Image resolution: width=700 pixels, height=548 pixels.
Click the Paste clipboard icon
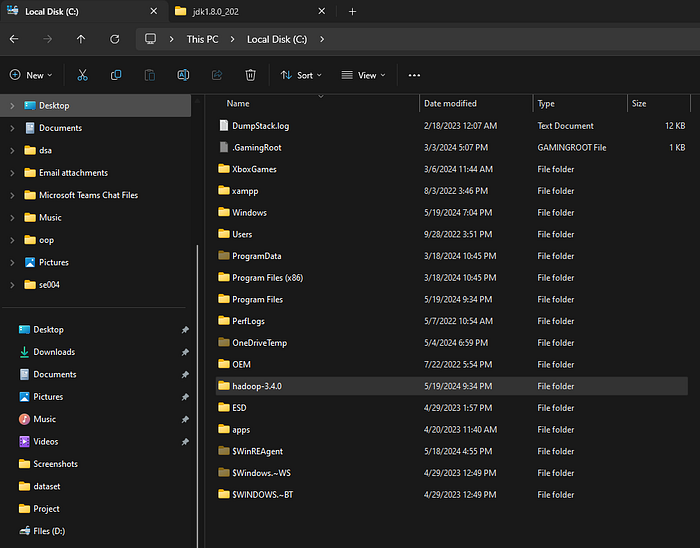pyautogui.click(x=150, y=75)
